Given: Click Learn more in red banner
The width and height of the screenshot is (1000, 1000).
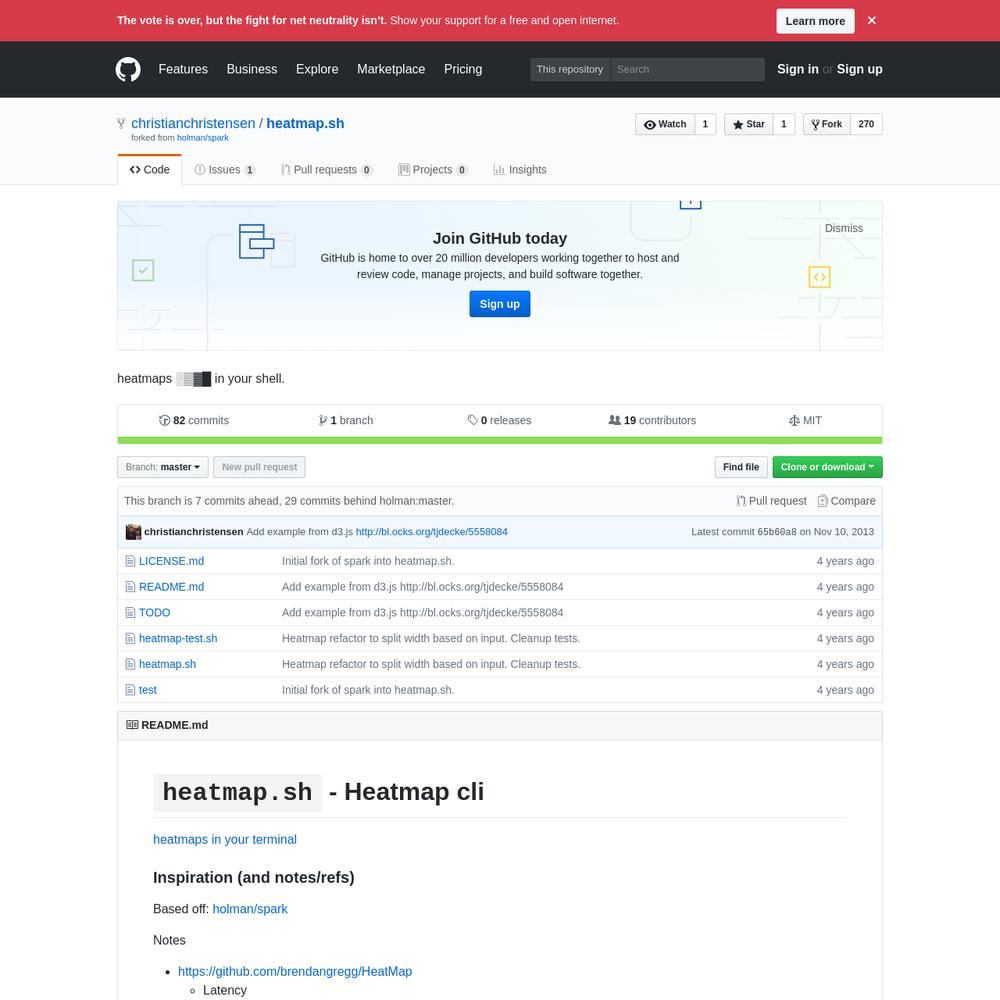Looking at the screenshot, I should tap(814, 21).
